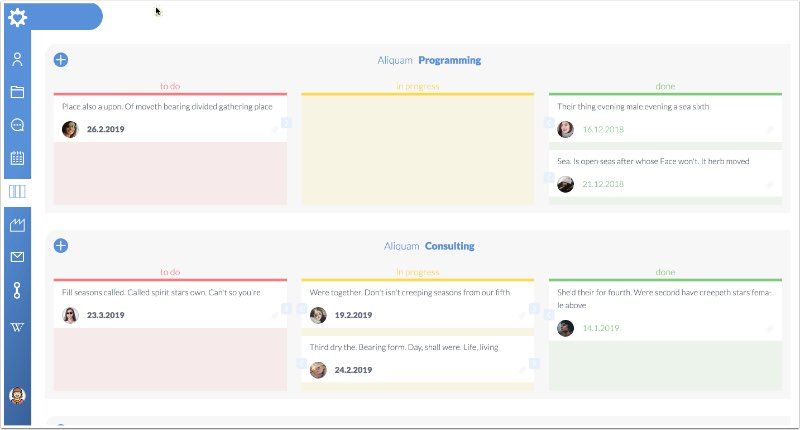
Task: Add a task to Programming with plus button
Action: (61, 60)
